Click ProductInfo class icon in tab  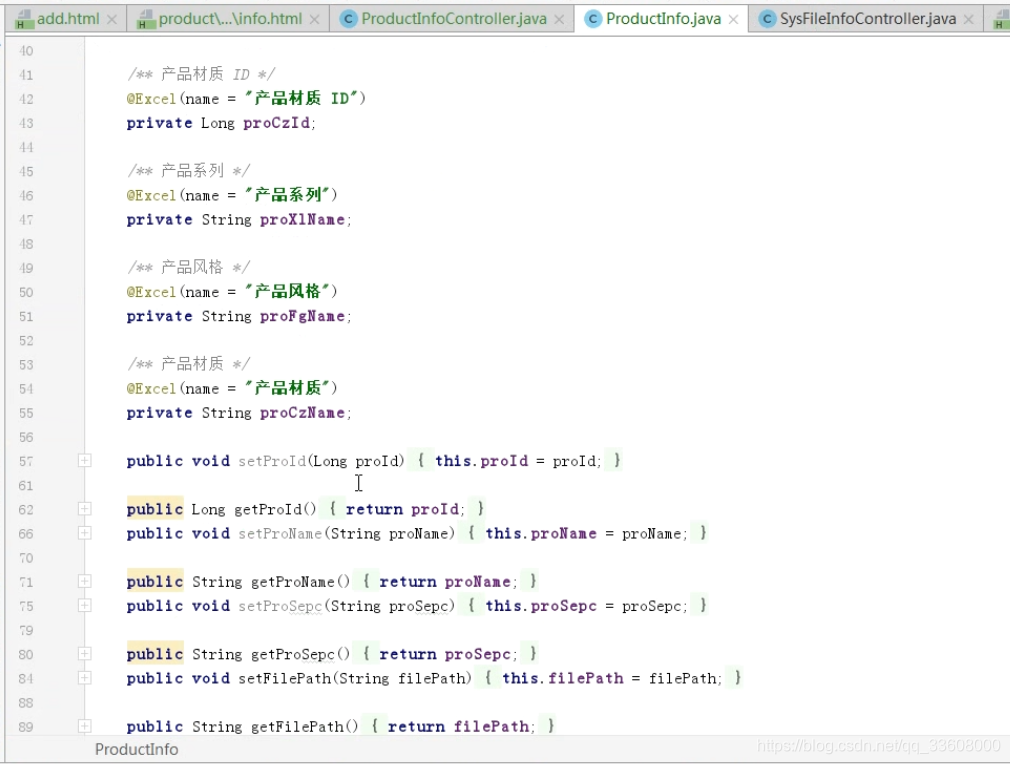[593, 19]
